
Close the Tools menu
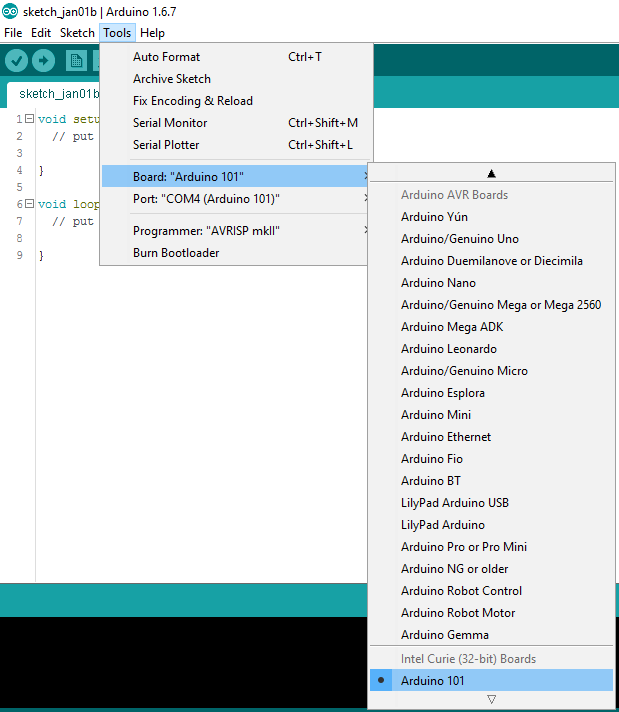[117, 33]
